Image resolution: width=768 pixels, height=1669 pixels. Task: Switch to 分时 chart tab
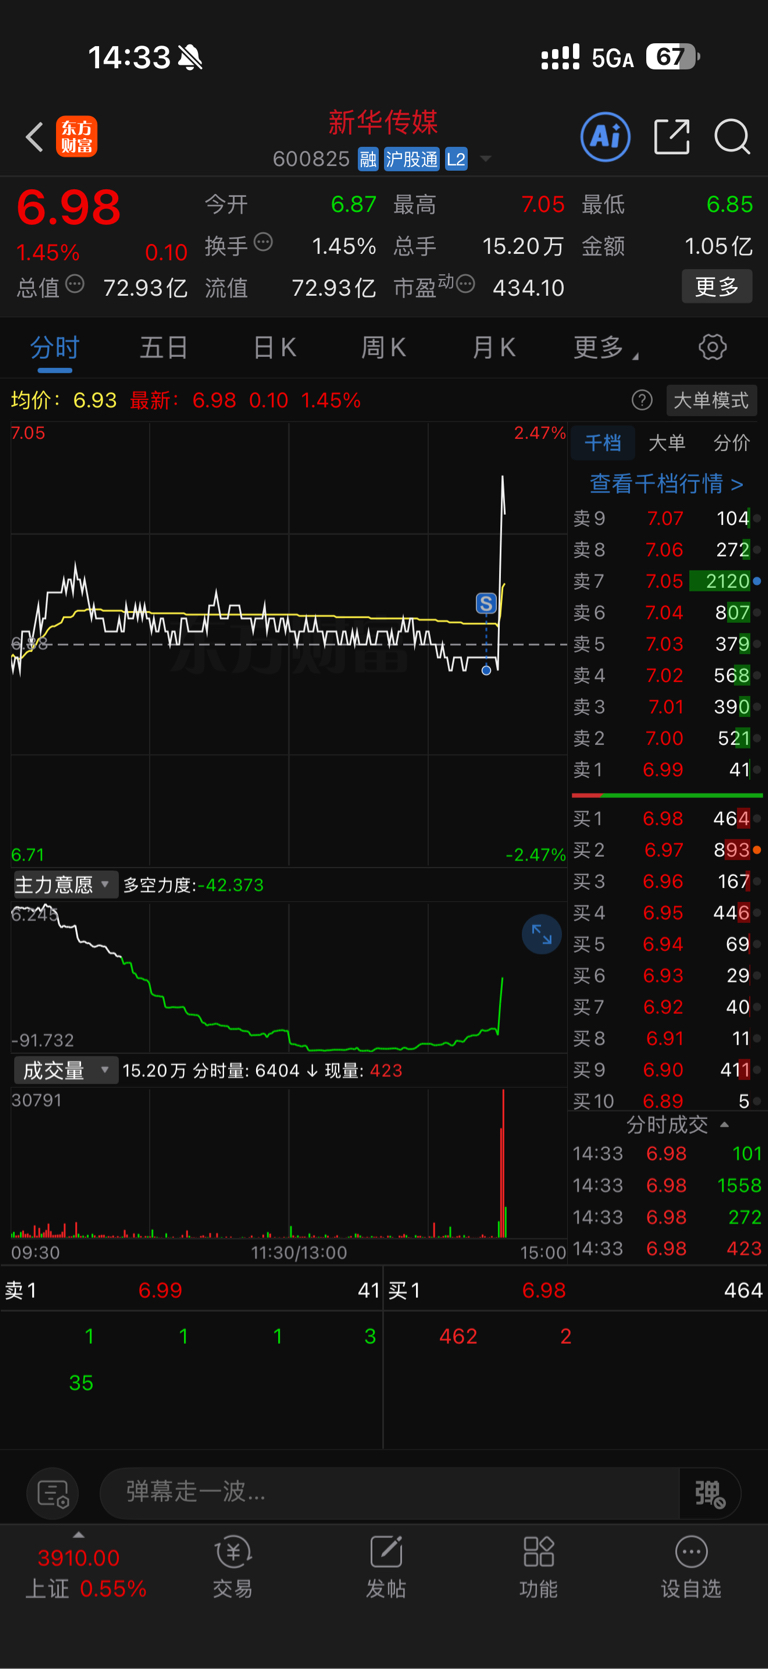click(x=55, y=348)
